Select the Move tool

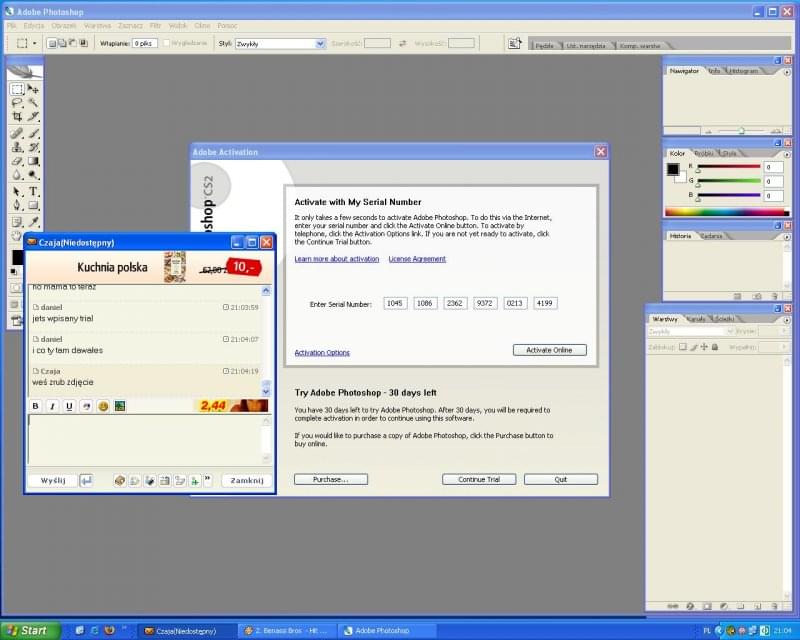click(33, 89)
